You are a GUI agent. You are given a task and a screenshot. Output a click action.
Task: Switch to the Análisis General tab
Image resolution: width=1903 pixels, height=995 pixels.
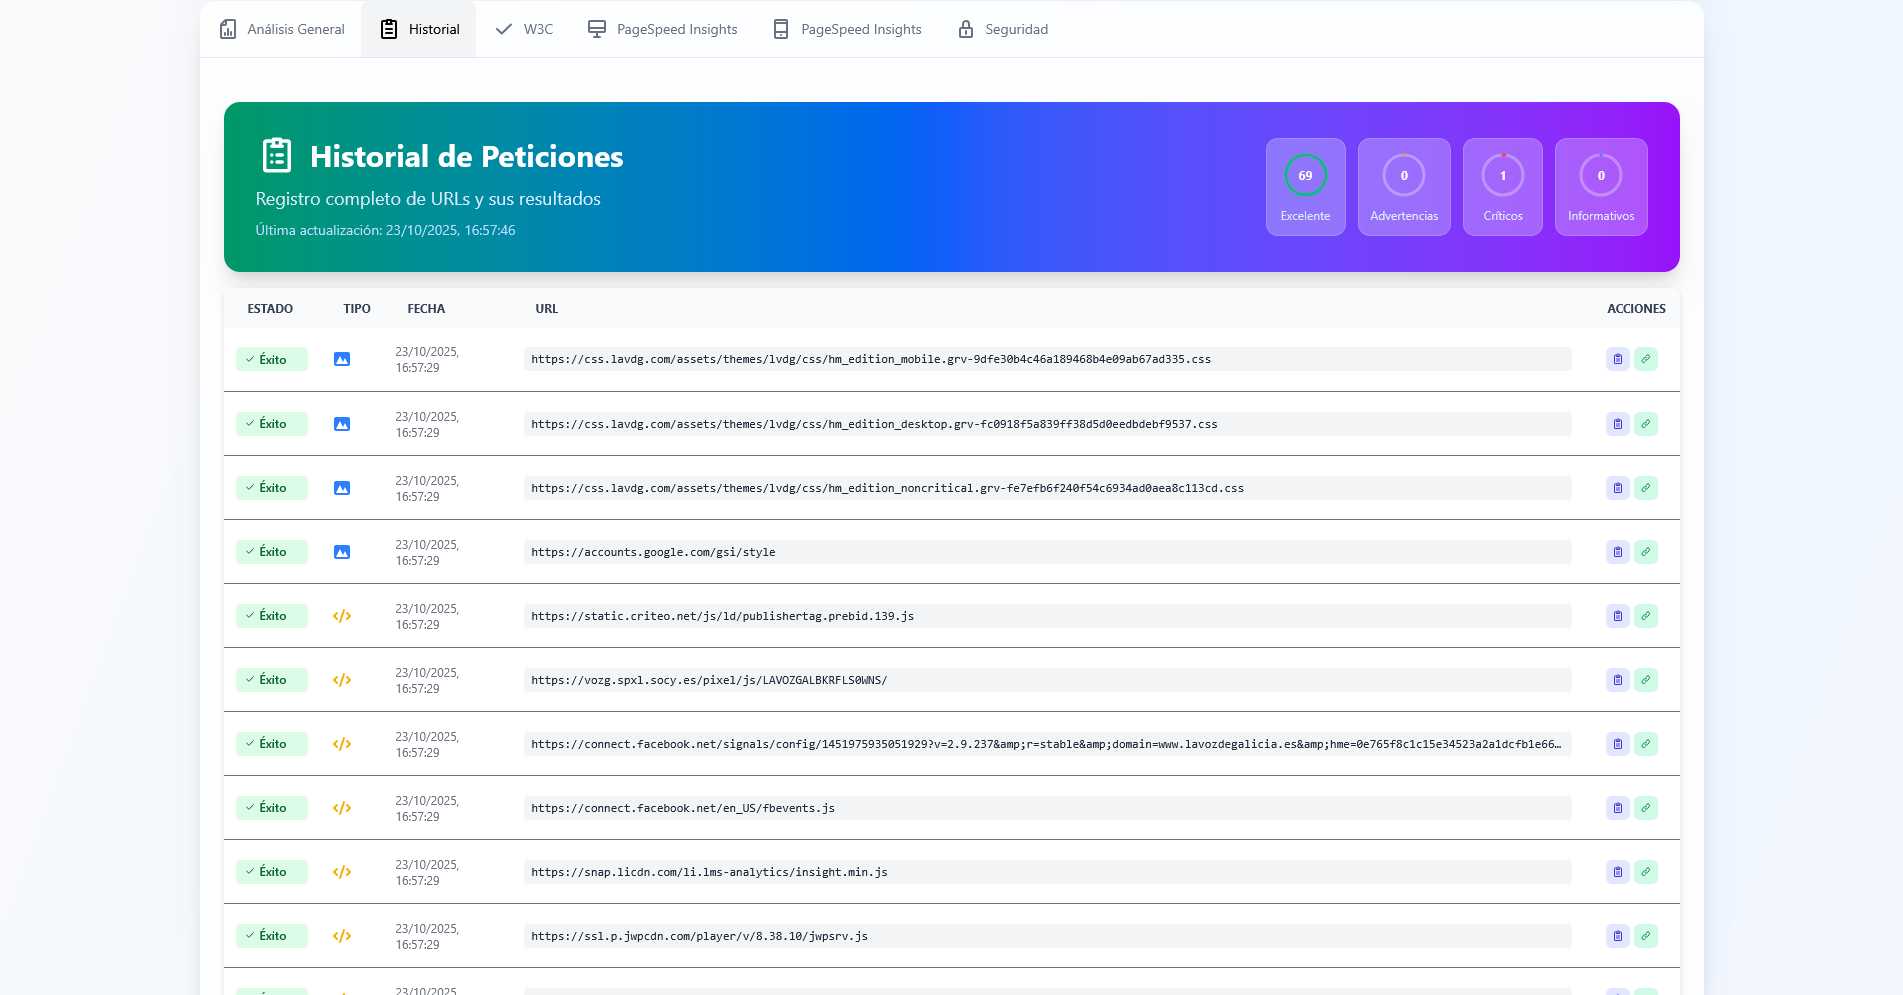(282, 29)
